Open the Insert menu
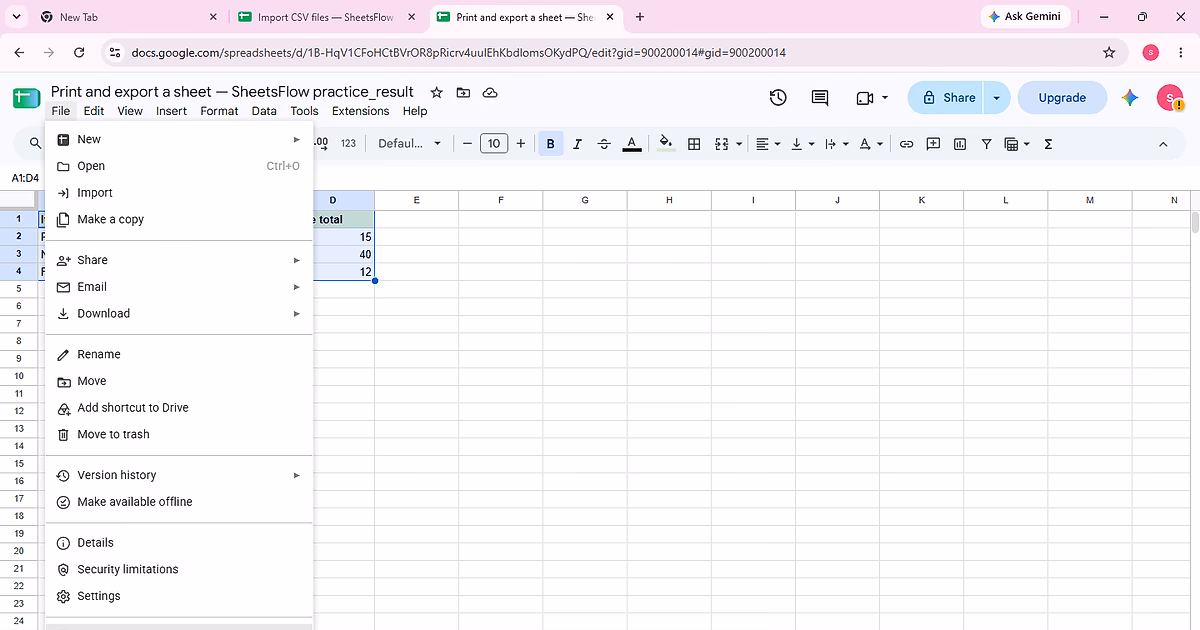Screen dimensions: 1200x630 (171, 111)
